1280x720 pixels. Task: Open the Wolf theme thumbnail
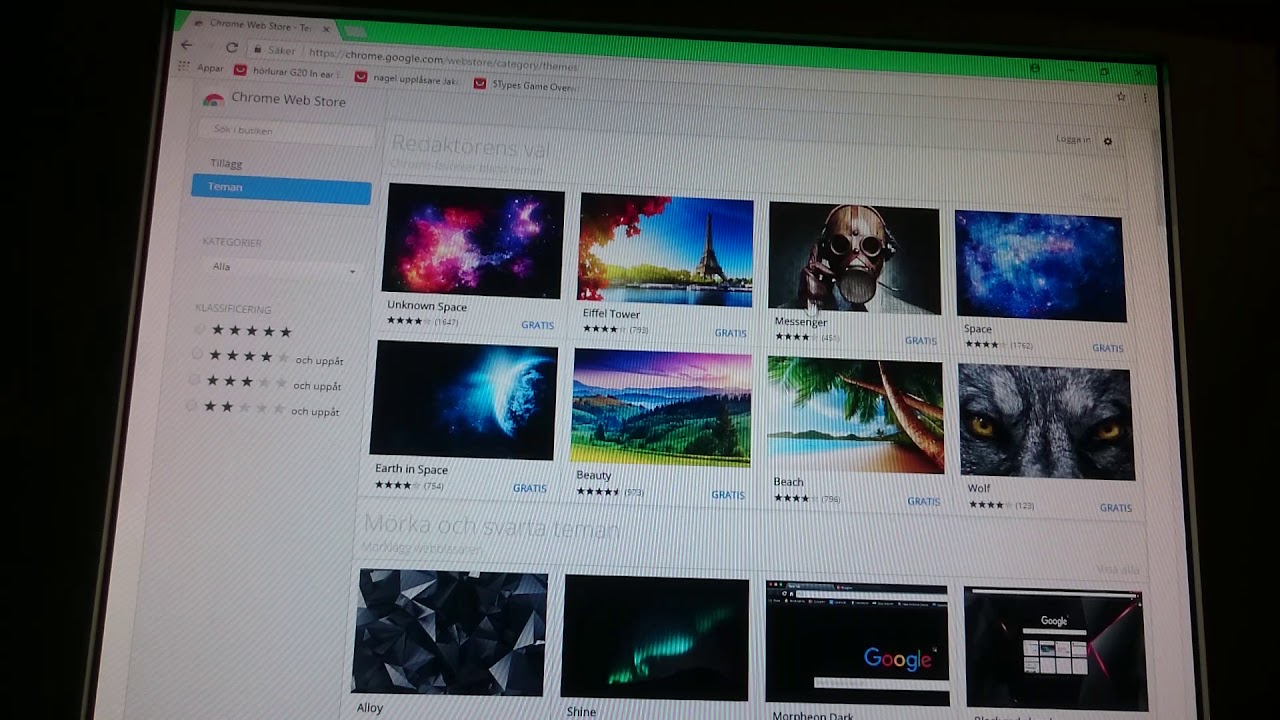tap(1046, 422)
